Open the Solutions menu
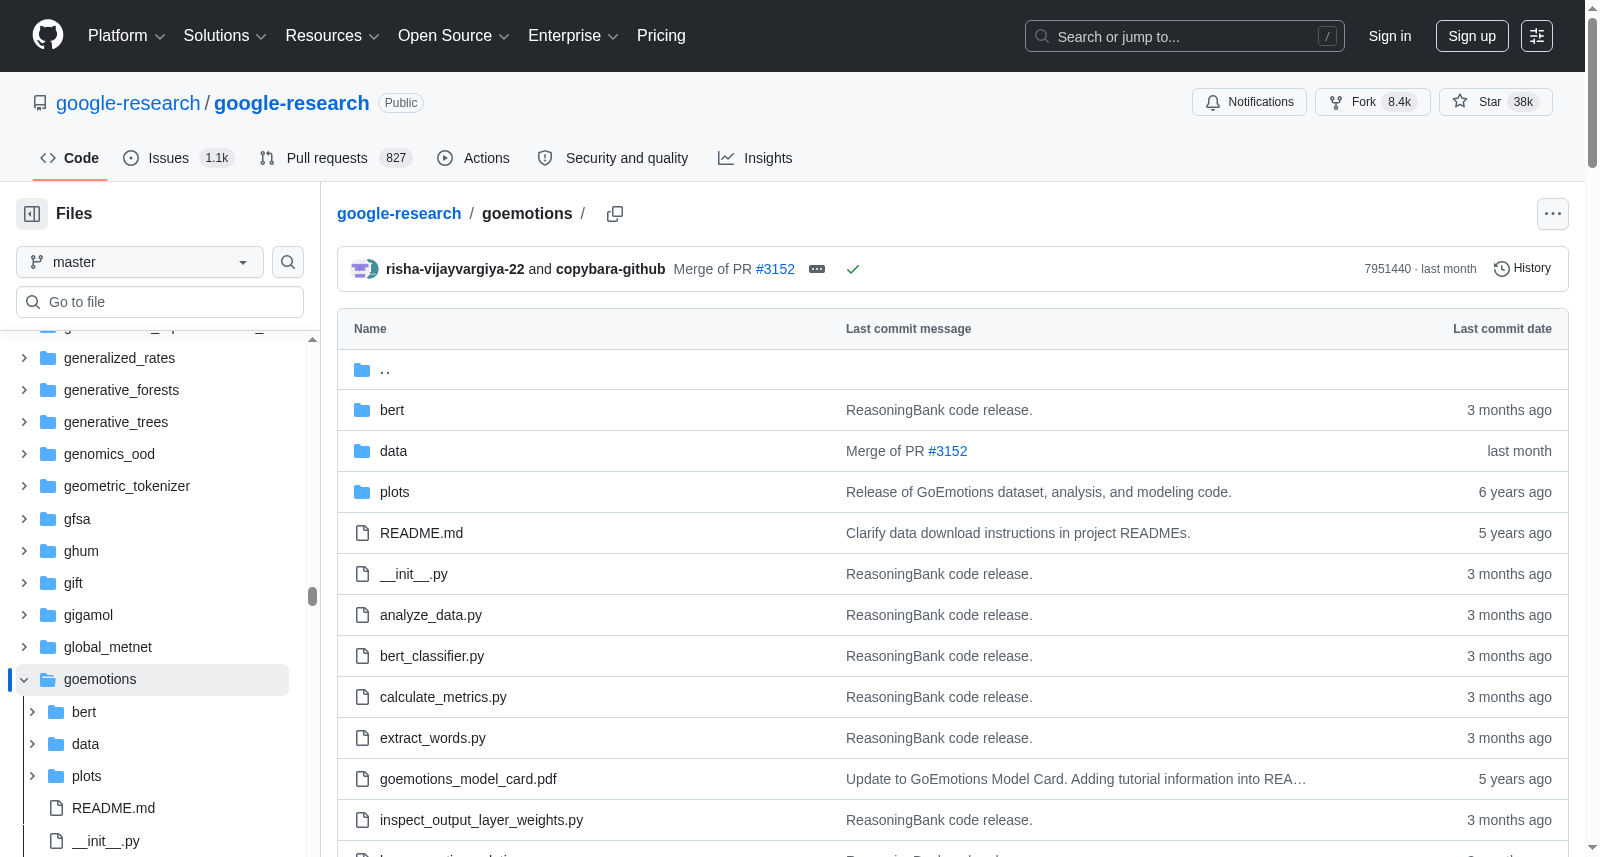 point(225,36)
